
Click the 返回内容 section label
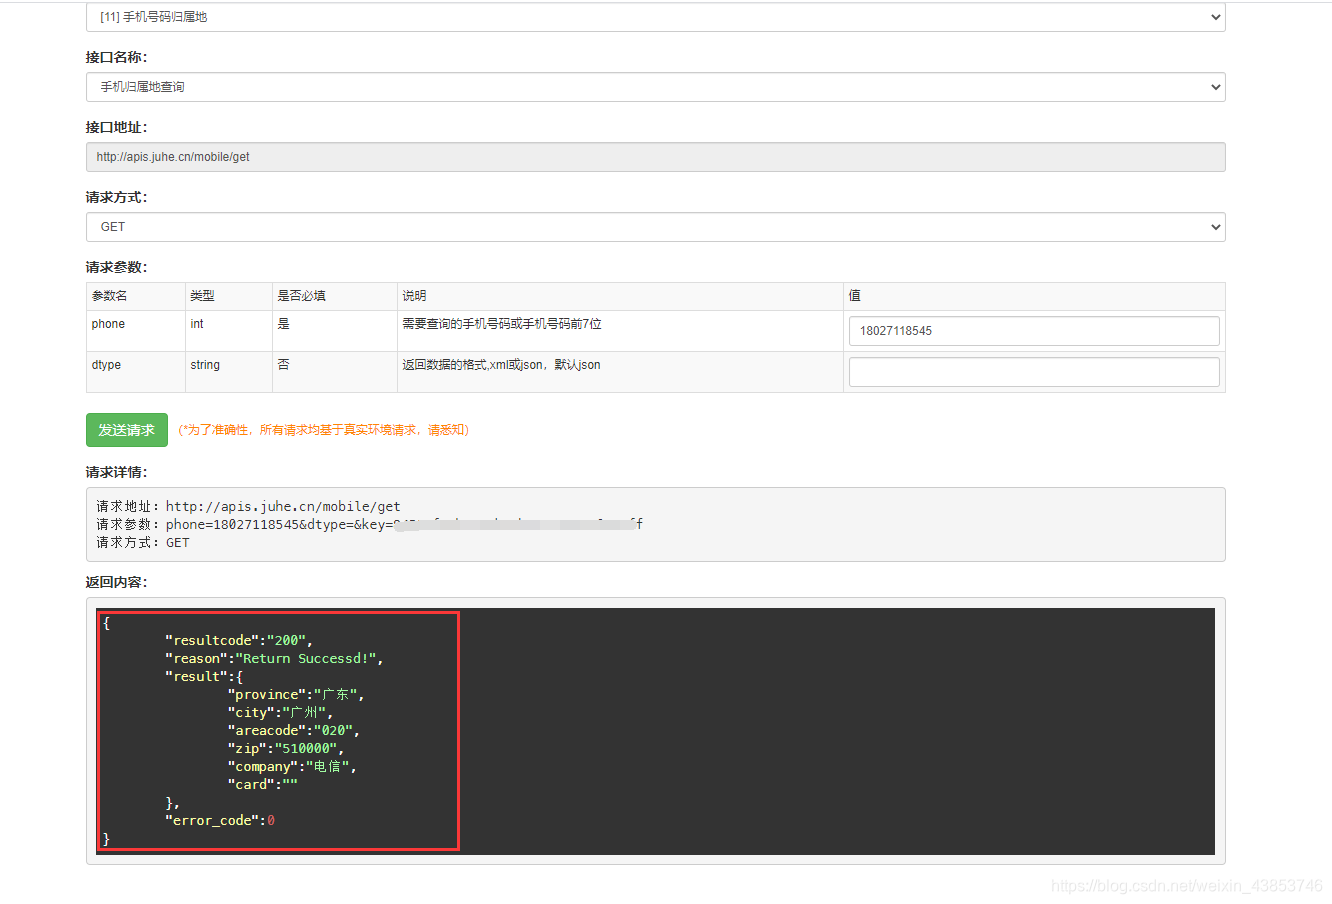(x=116, y=583)
